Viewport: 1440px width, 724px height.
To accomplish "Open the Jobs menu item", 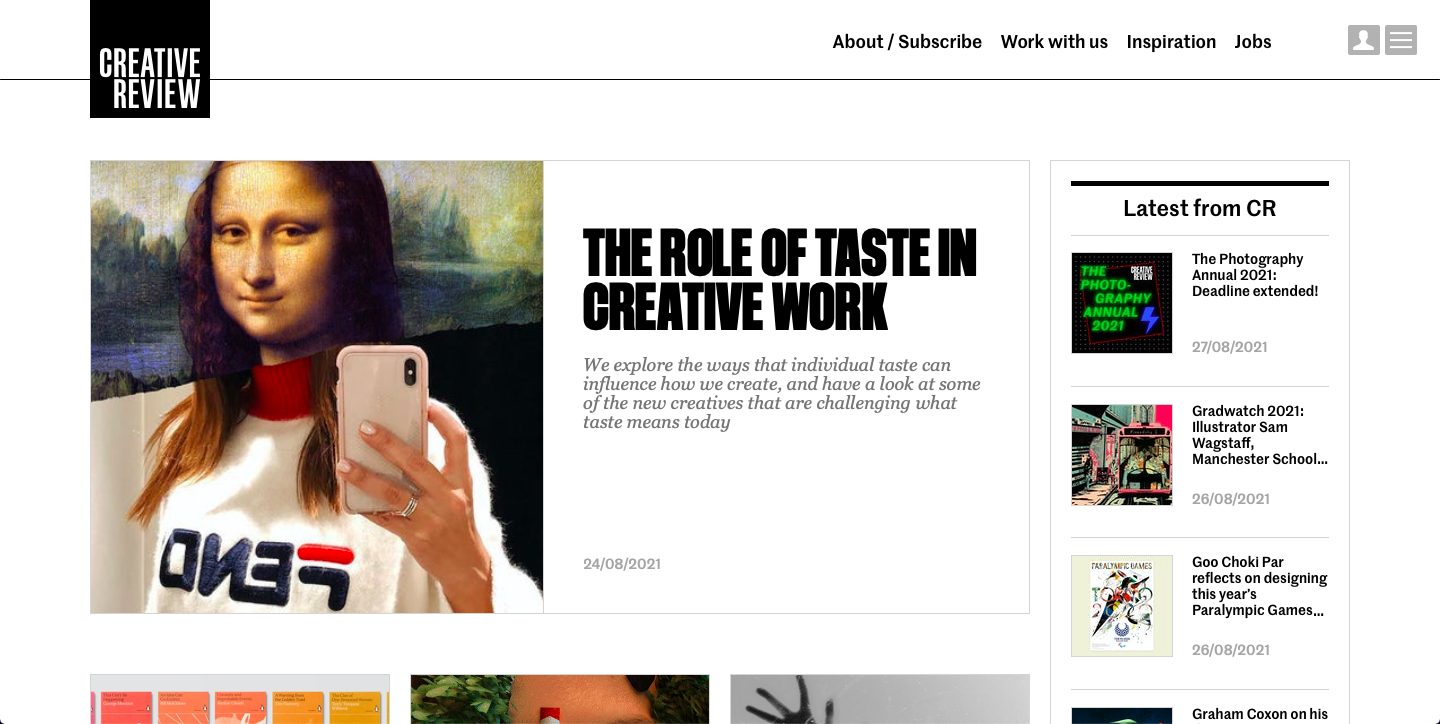I will 1253,42.
